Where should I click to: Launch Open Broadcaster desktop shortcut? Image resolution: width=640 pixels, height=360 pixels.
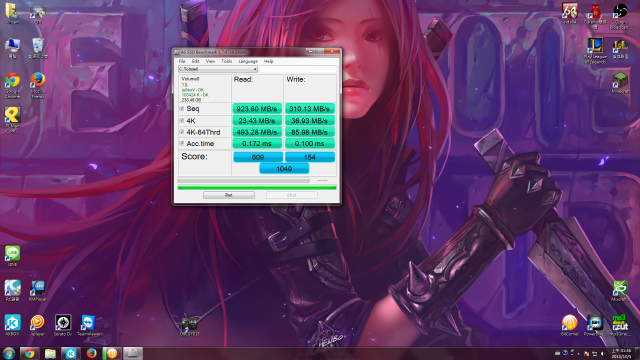coord(620,16)
